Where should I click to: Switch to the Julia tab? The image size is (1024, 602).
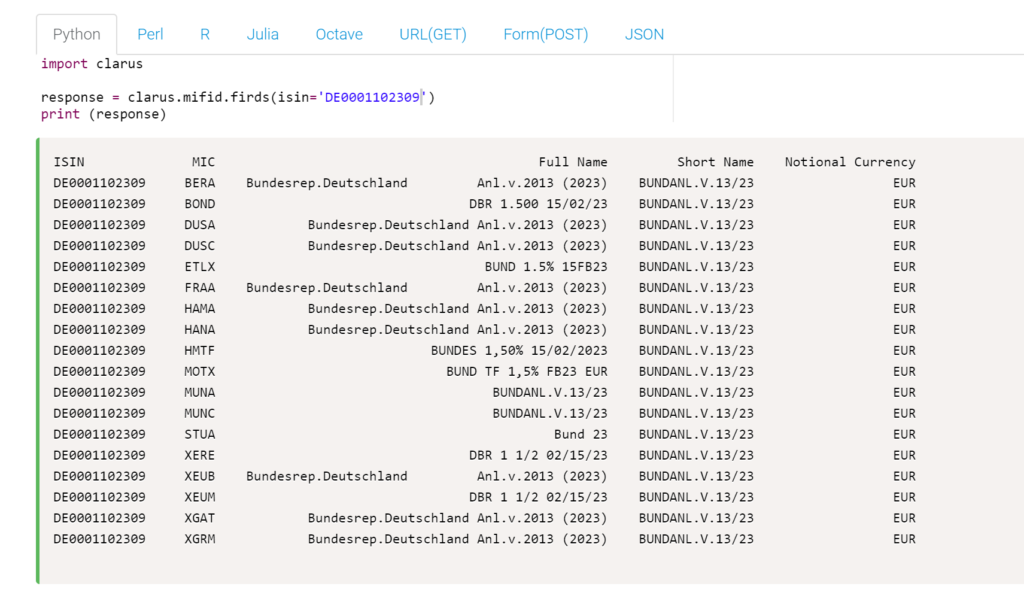point(263,35)
